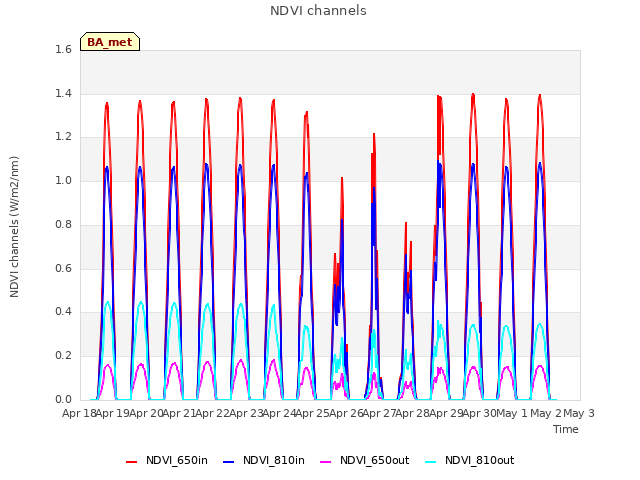Click the Apr 20 x-axis tick label
Viewport: 640px width, 480px height.
click(x=146, y=413)
